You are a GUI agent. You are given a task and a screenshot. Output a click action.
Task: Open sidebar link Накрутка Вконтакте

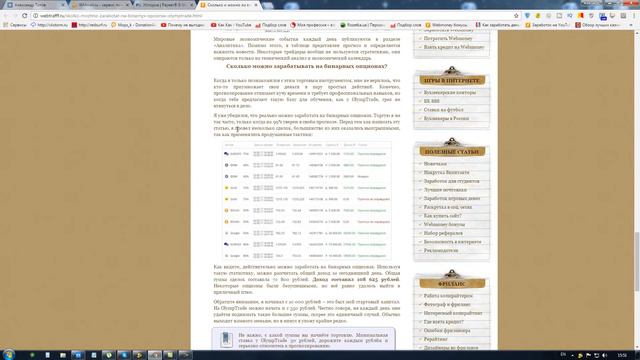446,172
